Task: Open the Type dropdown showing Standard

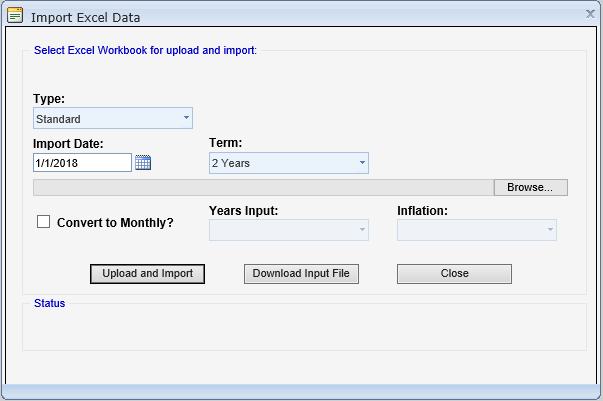Action: (113, 118)
